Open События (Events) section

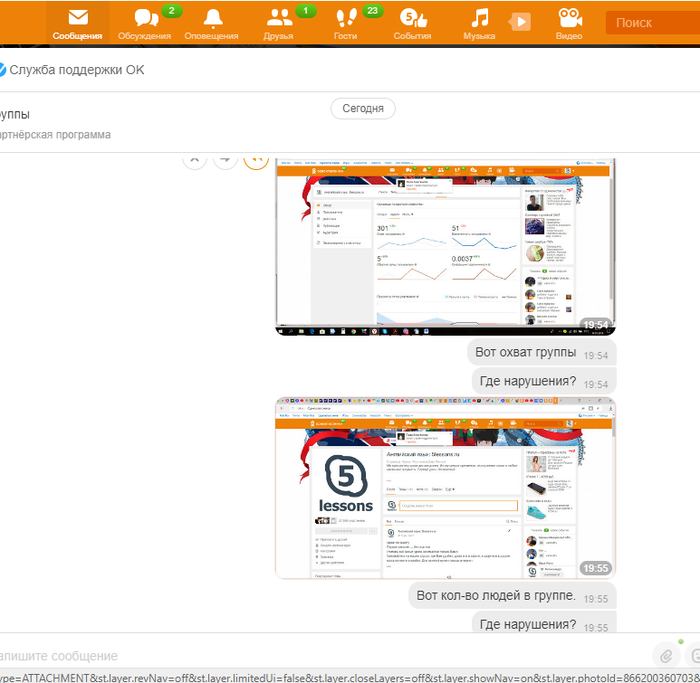point(412,23)
